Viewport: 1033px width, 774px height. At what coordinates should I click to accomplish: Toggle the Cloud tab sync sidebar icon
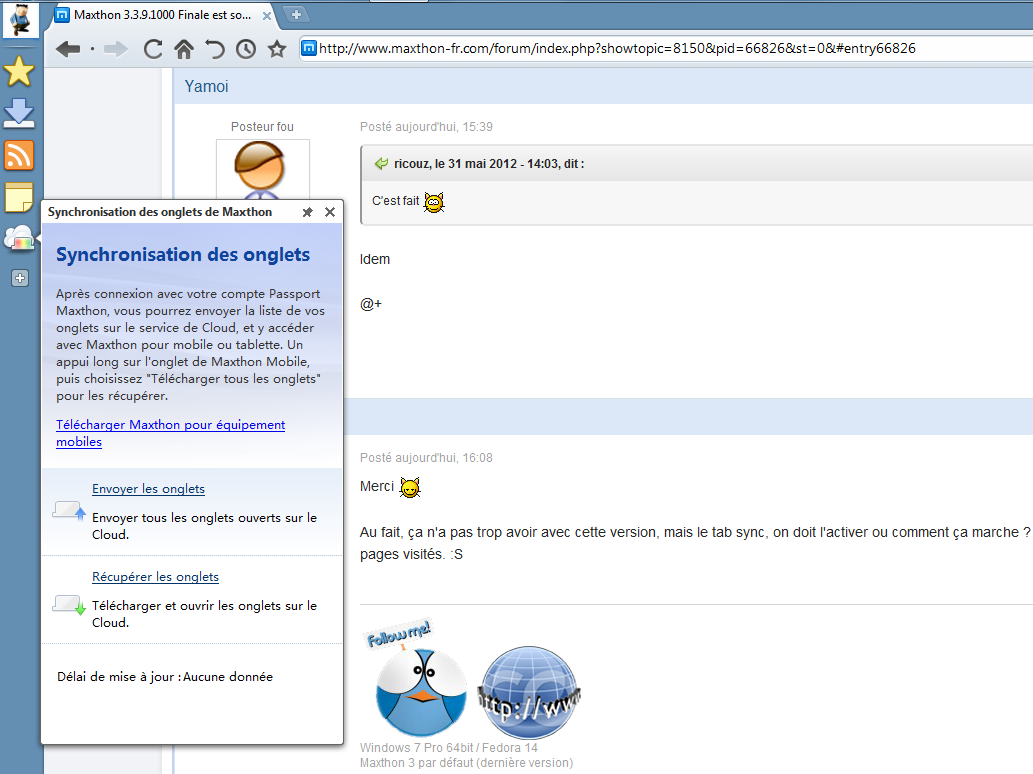click(x=19, y=238)
